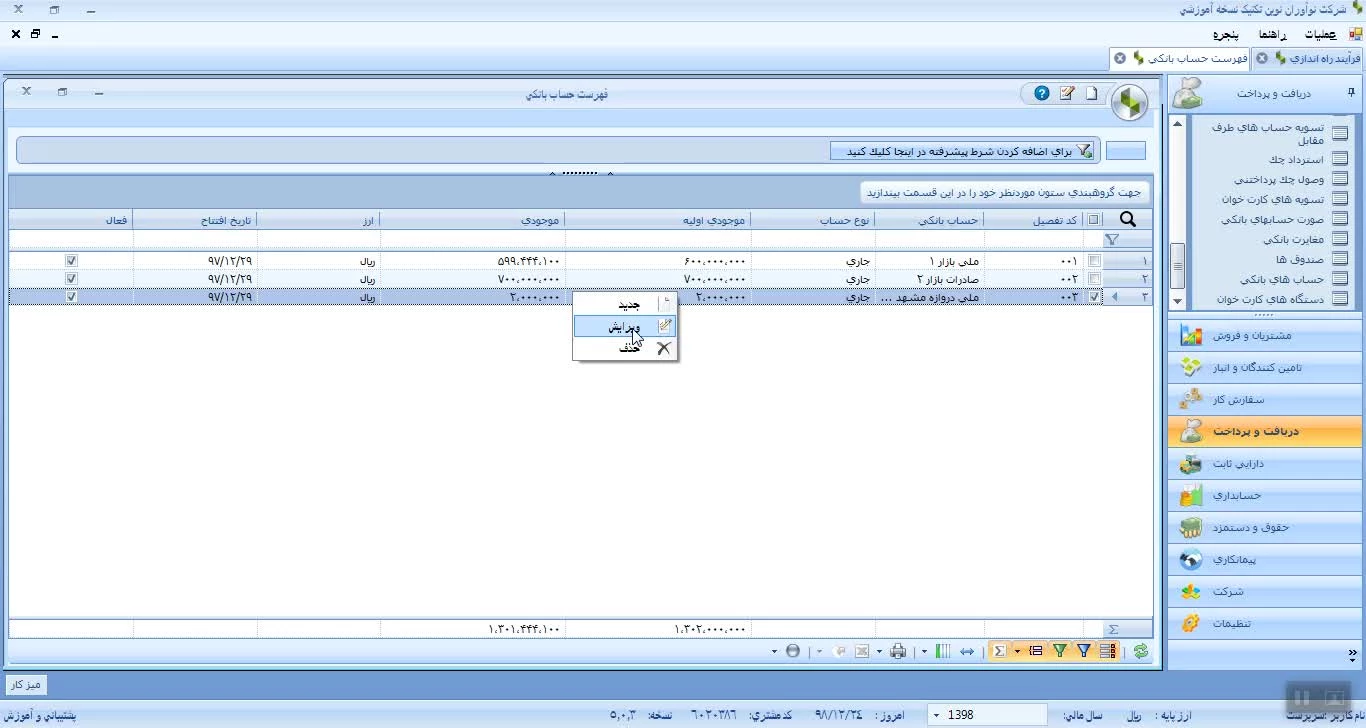
Task: Click the advanced filter condition button
Action: pos(963,151)
